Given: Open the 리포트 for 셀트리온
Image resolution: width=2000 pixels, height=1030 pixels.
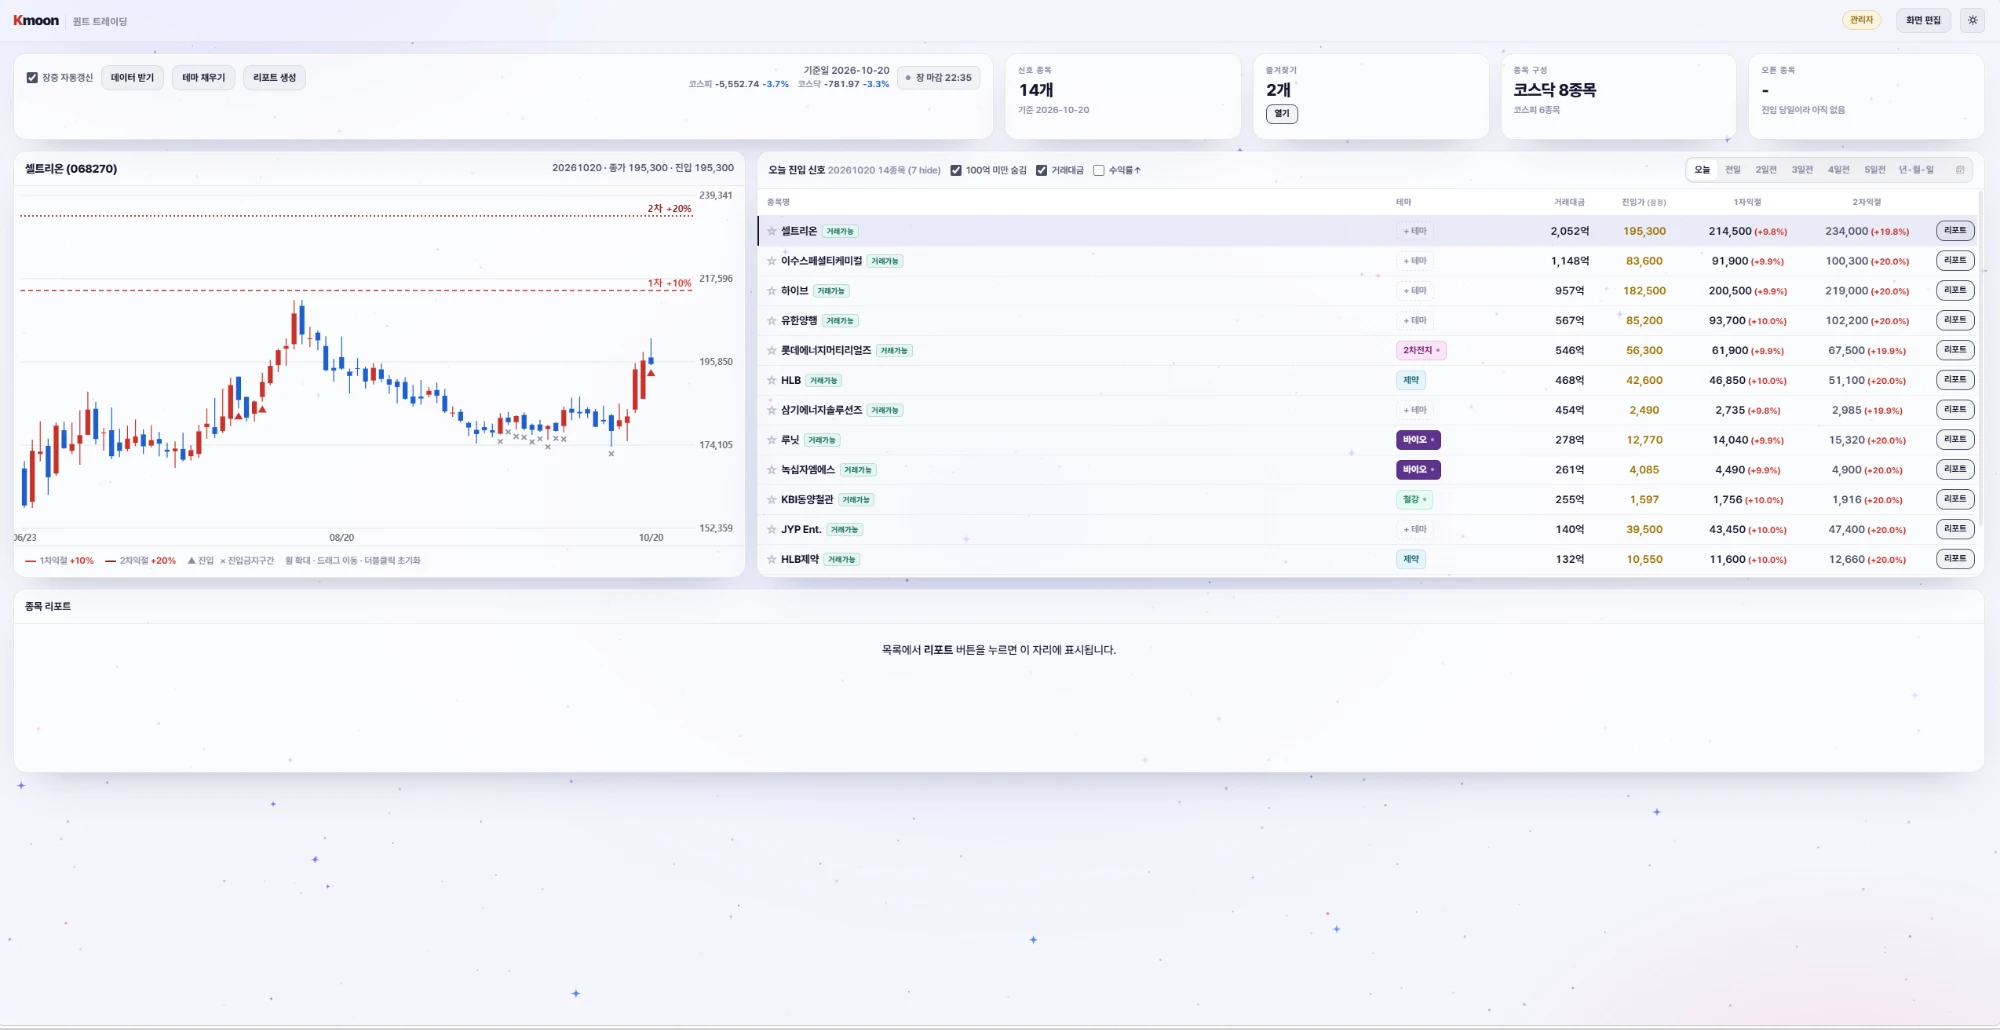Looking at the screenshot, I should [x=1955, y=231].
